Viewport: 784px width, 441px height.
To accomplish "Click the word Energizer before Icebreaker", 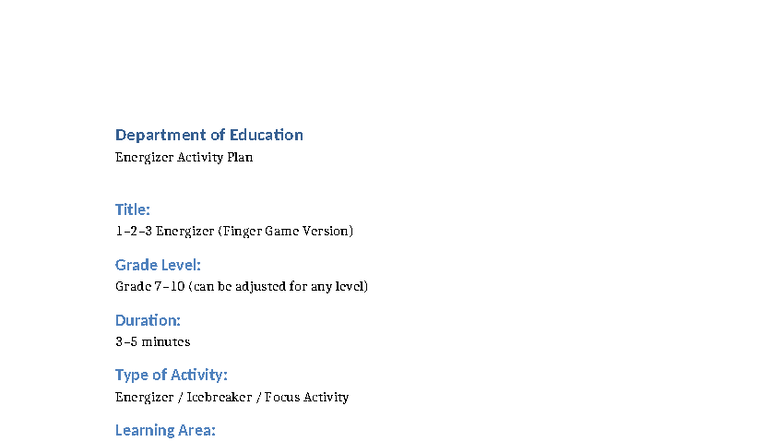I will 144,397.
